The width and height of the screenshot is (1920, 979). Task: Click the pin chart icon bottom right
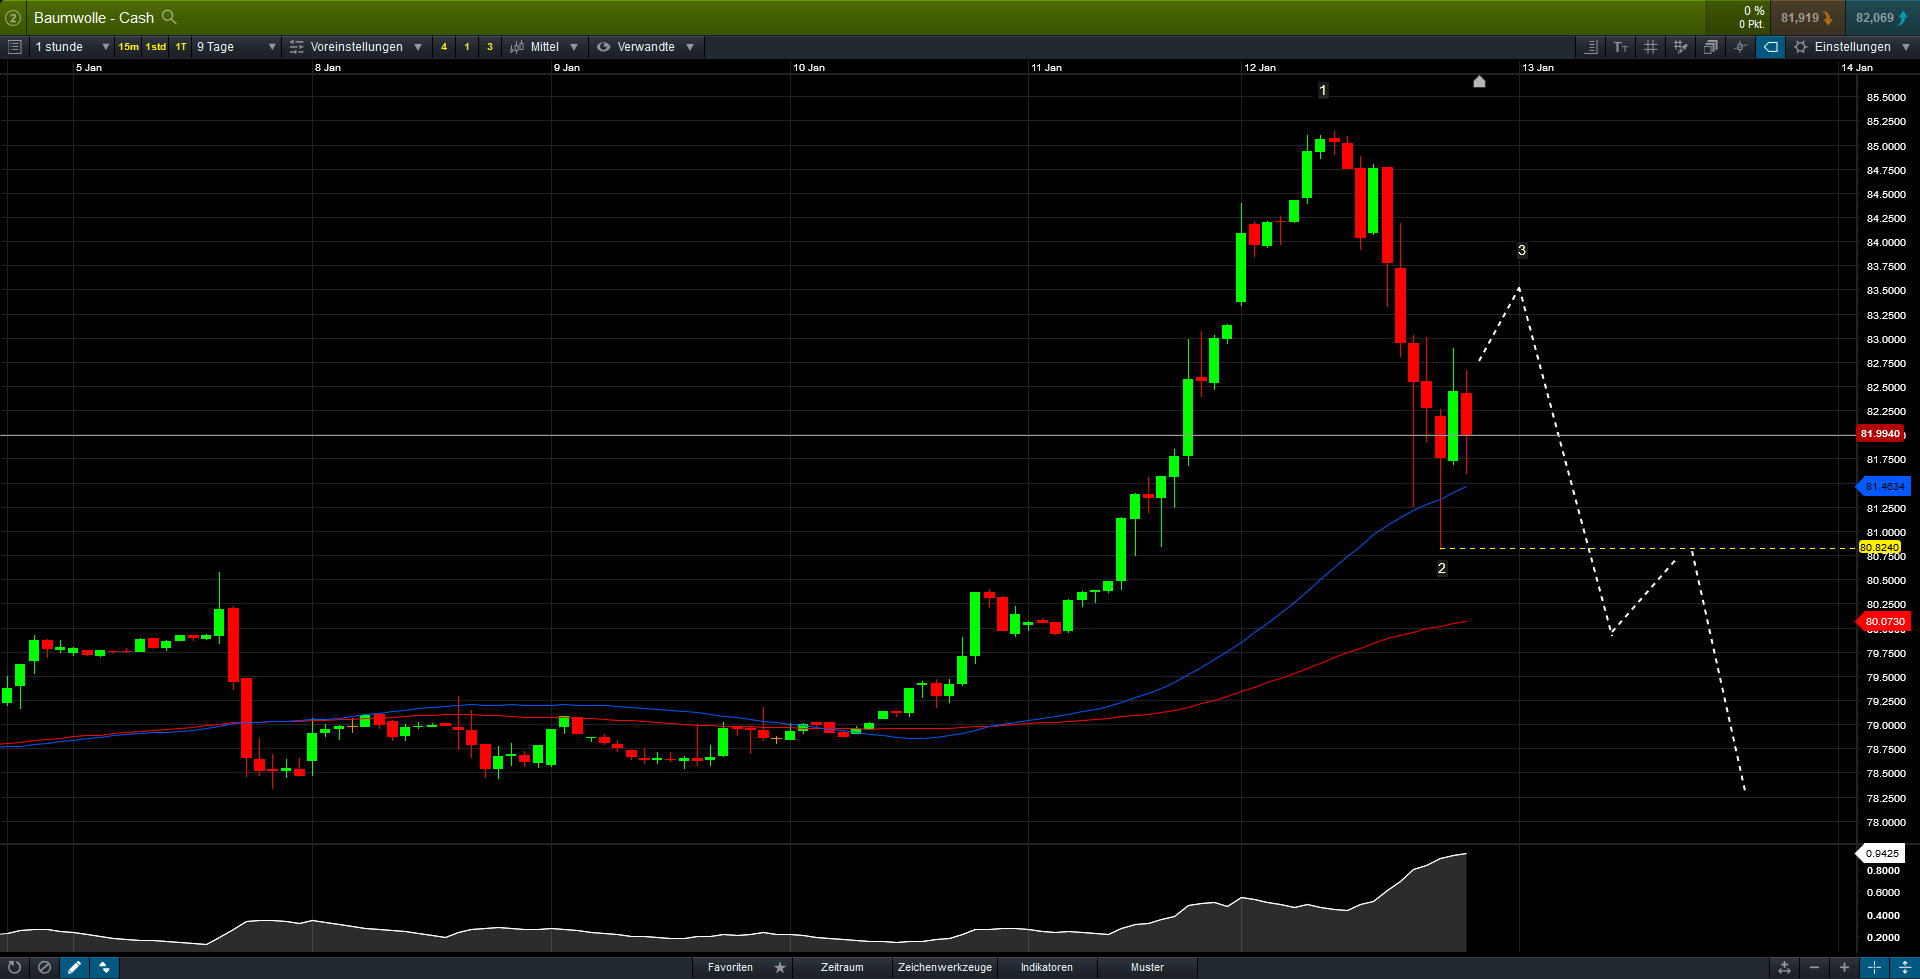click(1784, 967)
